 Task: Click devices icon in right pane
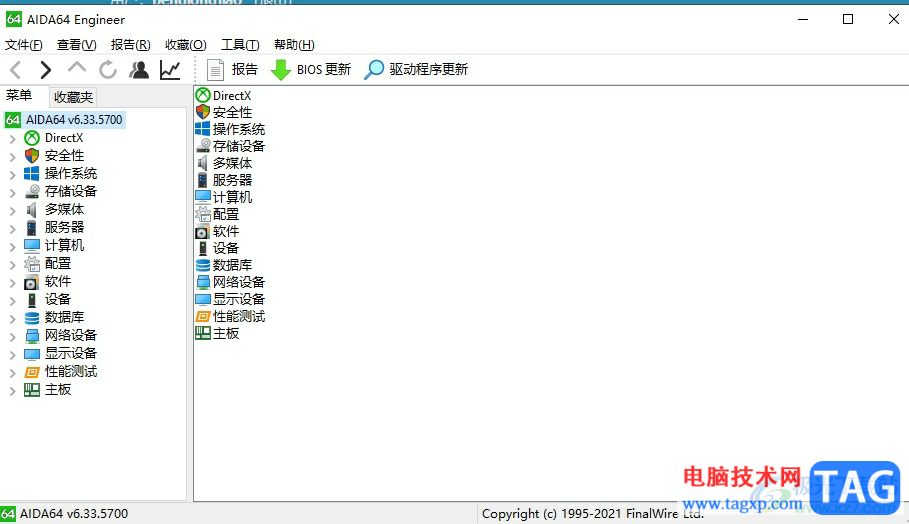tap(202, 248)
